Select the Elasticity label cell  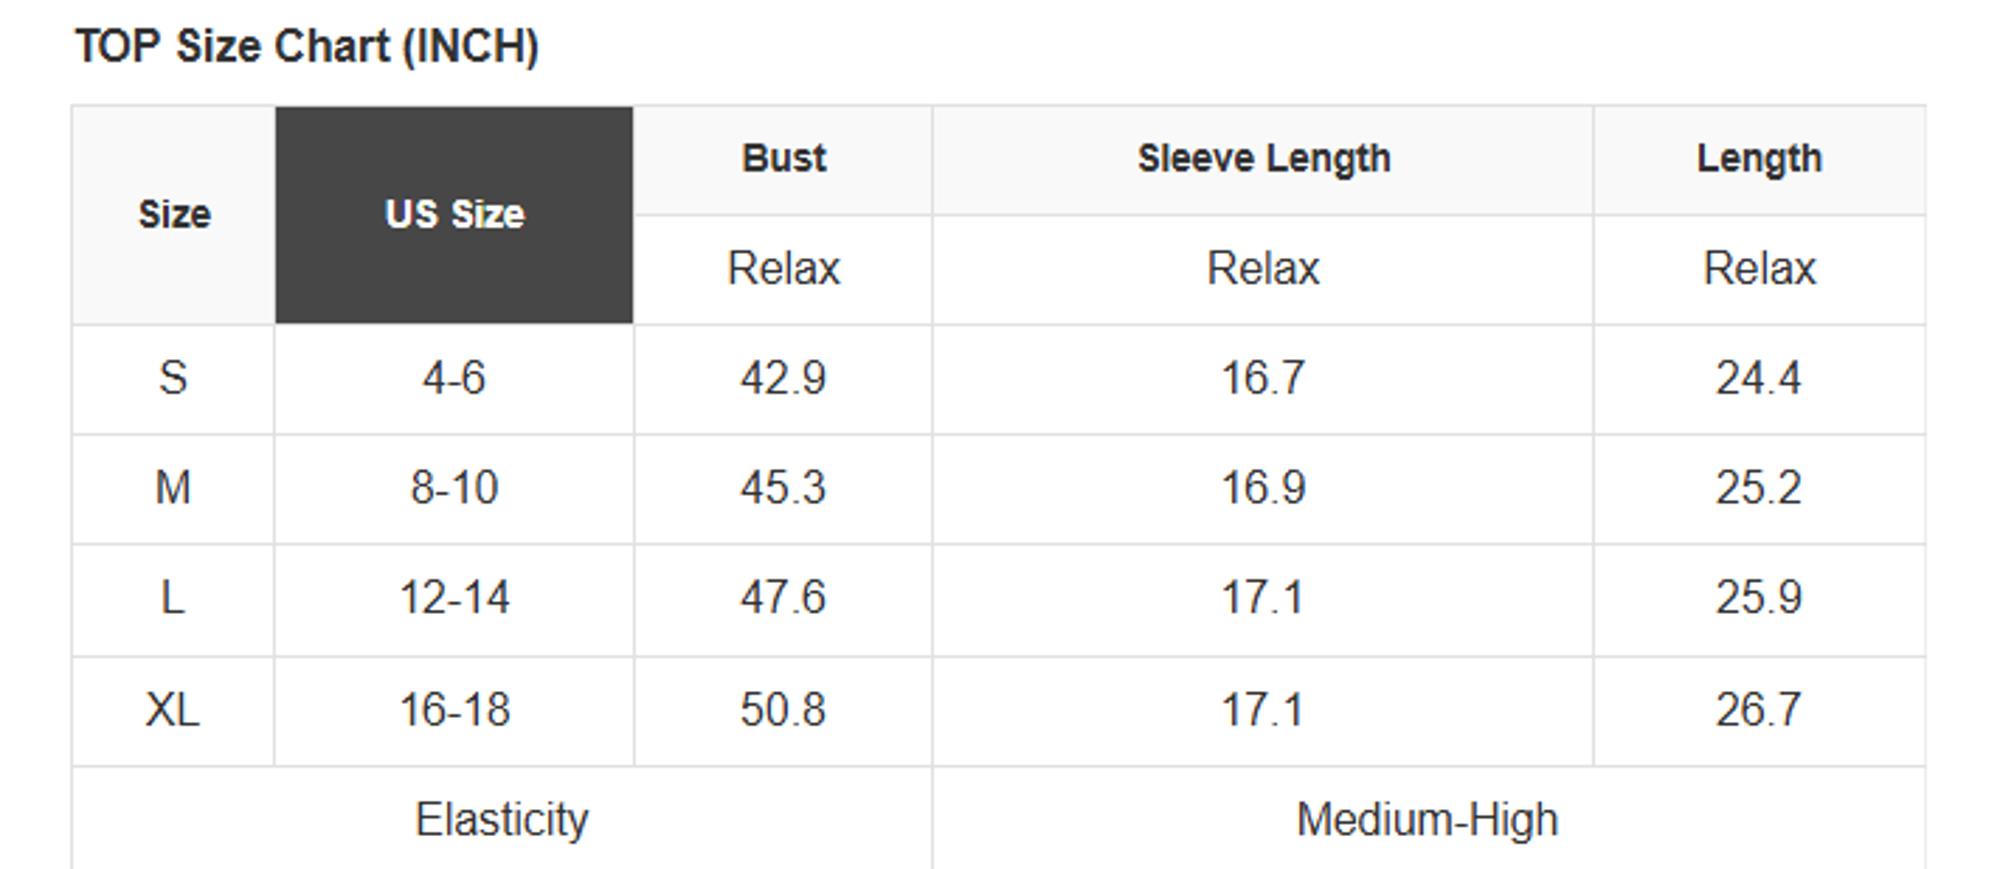tap(502, 820)
